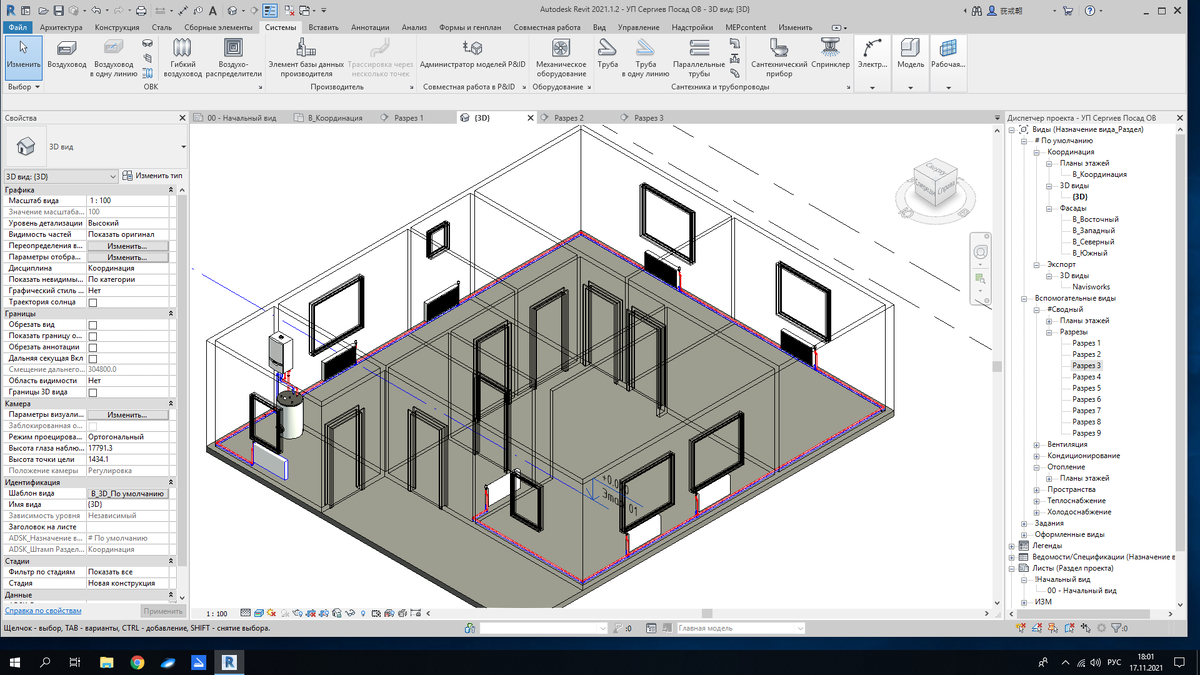Select Разрез 5 in project browser

pos(1086,388)
